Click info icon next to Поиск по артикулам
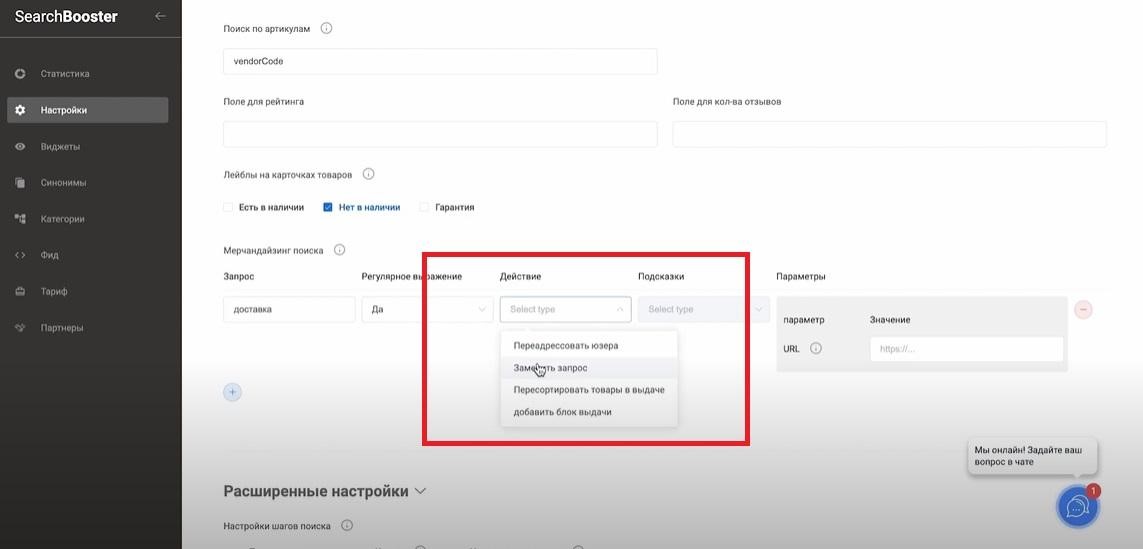 pos(326,28)
